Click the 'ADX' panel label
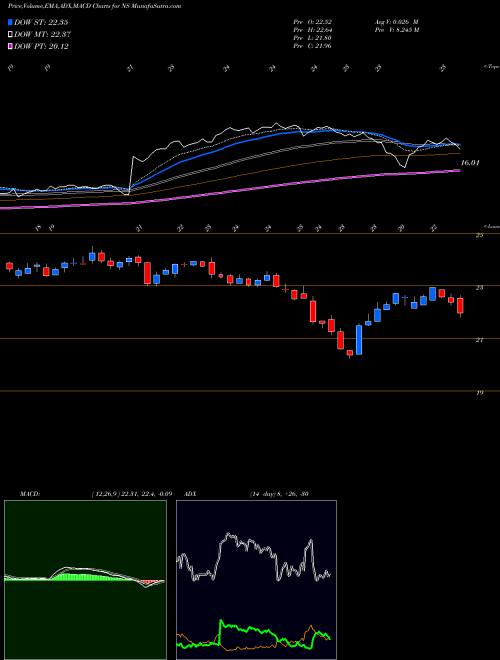 (x=191, y=494)
